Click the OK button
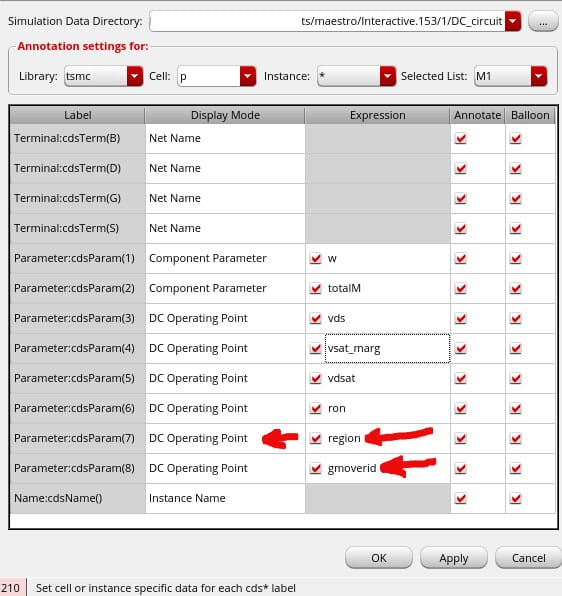Image resolution: width=562 pixels, height=596 pixels. pyautogui.click(x=379, y=558)
